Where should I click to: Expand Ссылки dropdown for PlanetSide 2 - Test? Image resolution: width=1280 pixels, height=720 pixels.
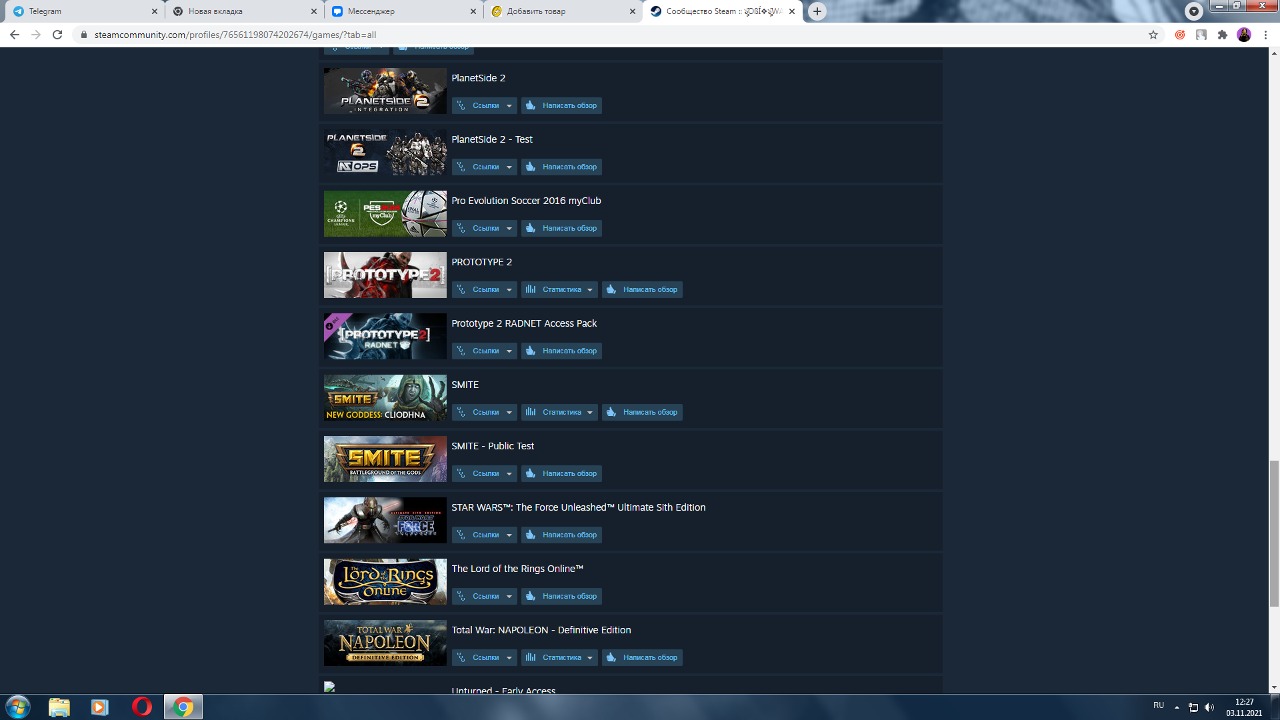point(484,167)
